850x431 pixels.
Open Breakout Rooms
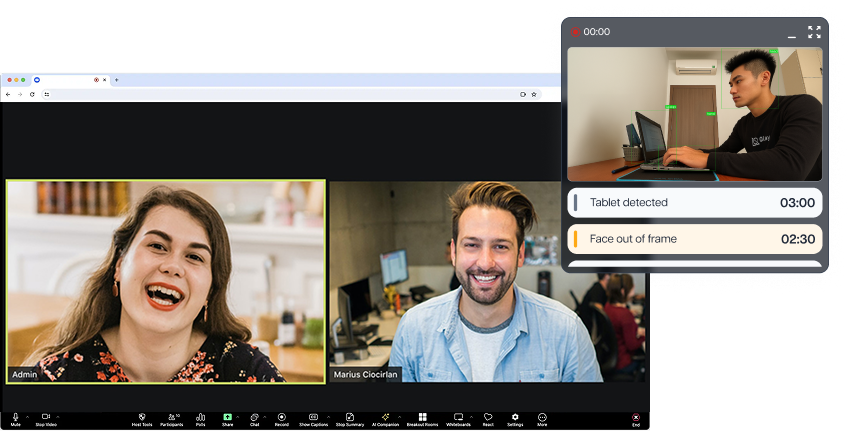[x=423, y=417]
